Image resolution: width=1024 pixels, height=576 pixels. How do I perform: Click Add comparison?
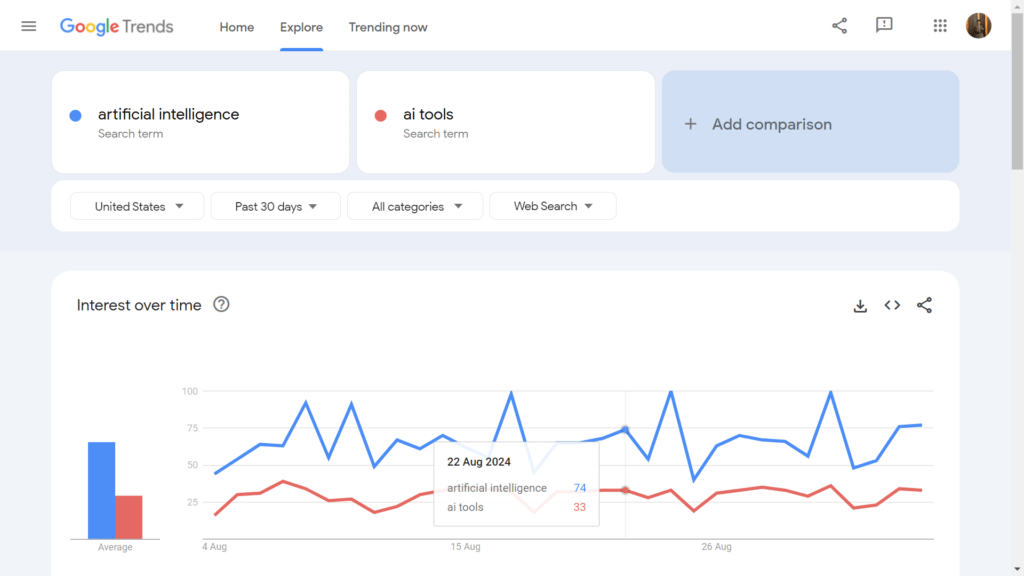[810, 122]
